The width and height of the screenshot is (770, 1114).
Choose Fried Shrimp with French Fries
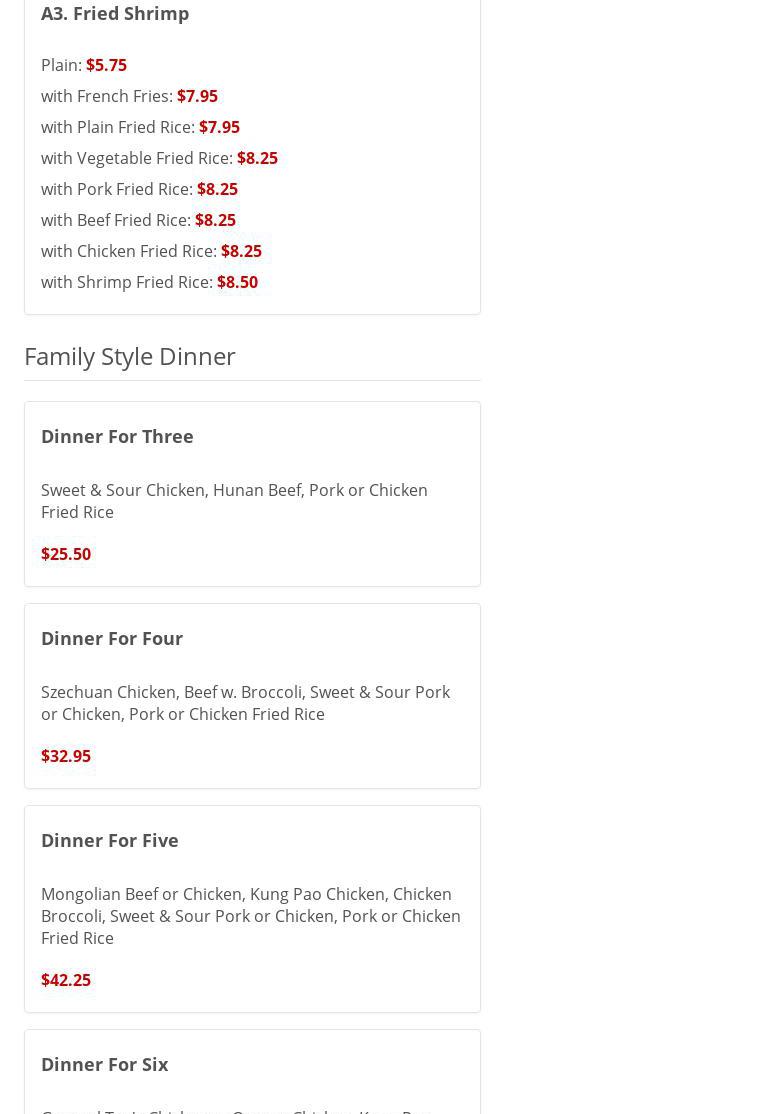129,96
